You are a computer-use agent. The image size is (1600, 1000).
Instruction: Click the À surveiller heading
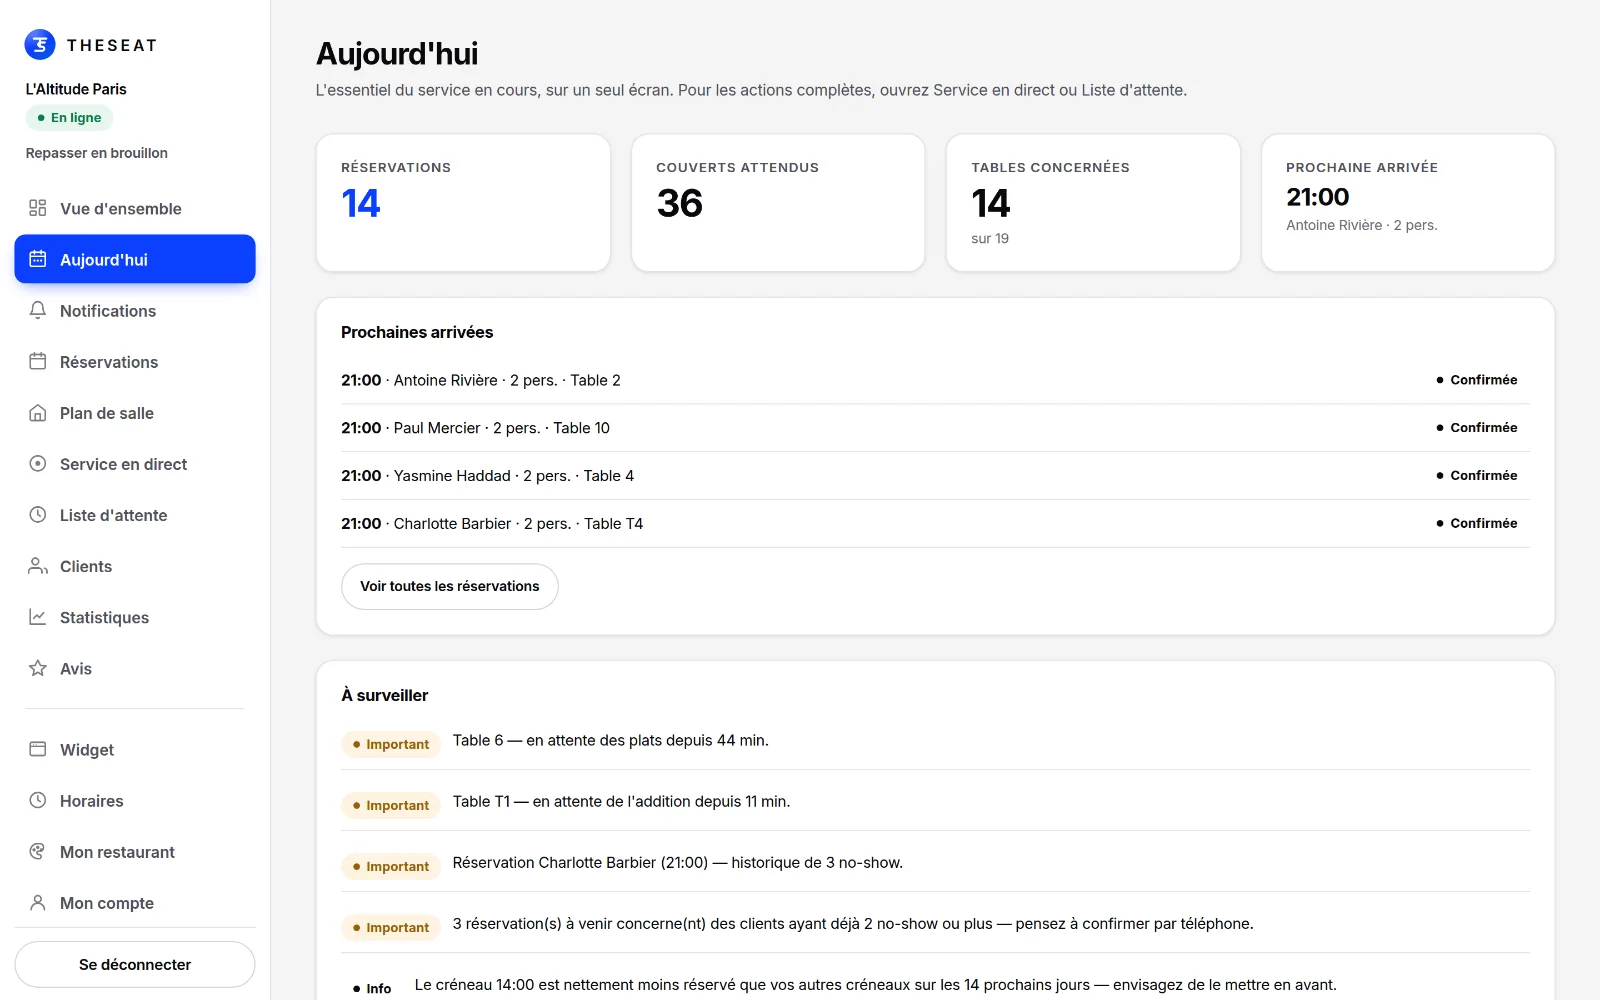[385, 695]
